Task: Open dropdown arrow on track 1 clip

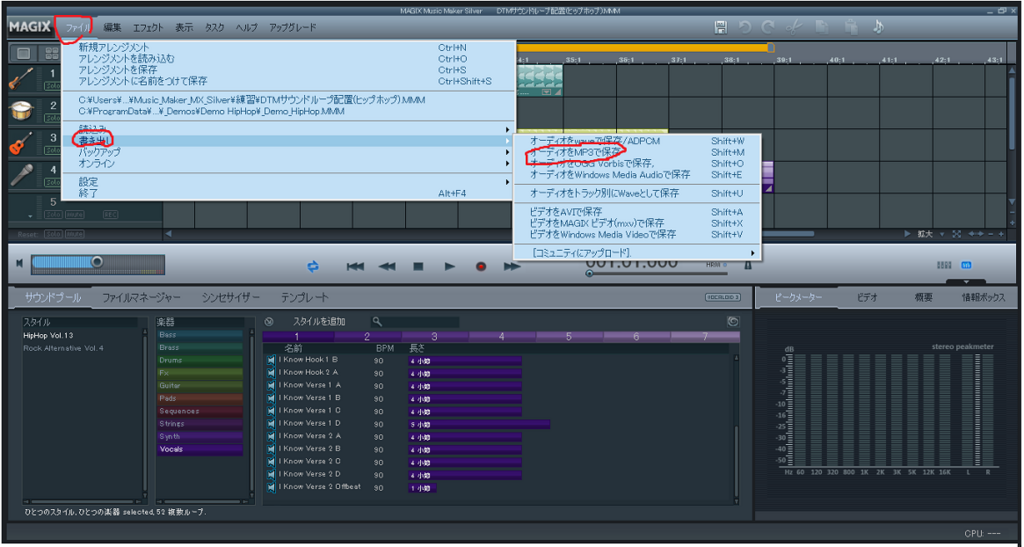Action: coord(547,92)
